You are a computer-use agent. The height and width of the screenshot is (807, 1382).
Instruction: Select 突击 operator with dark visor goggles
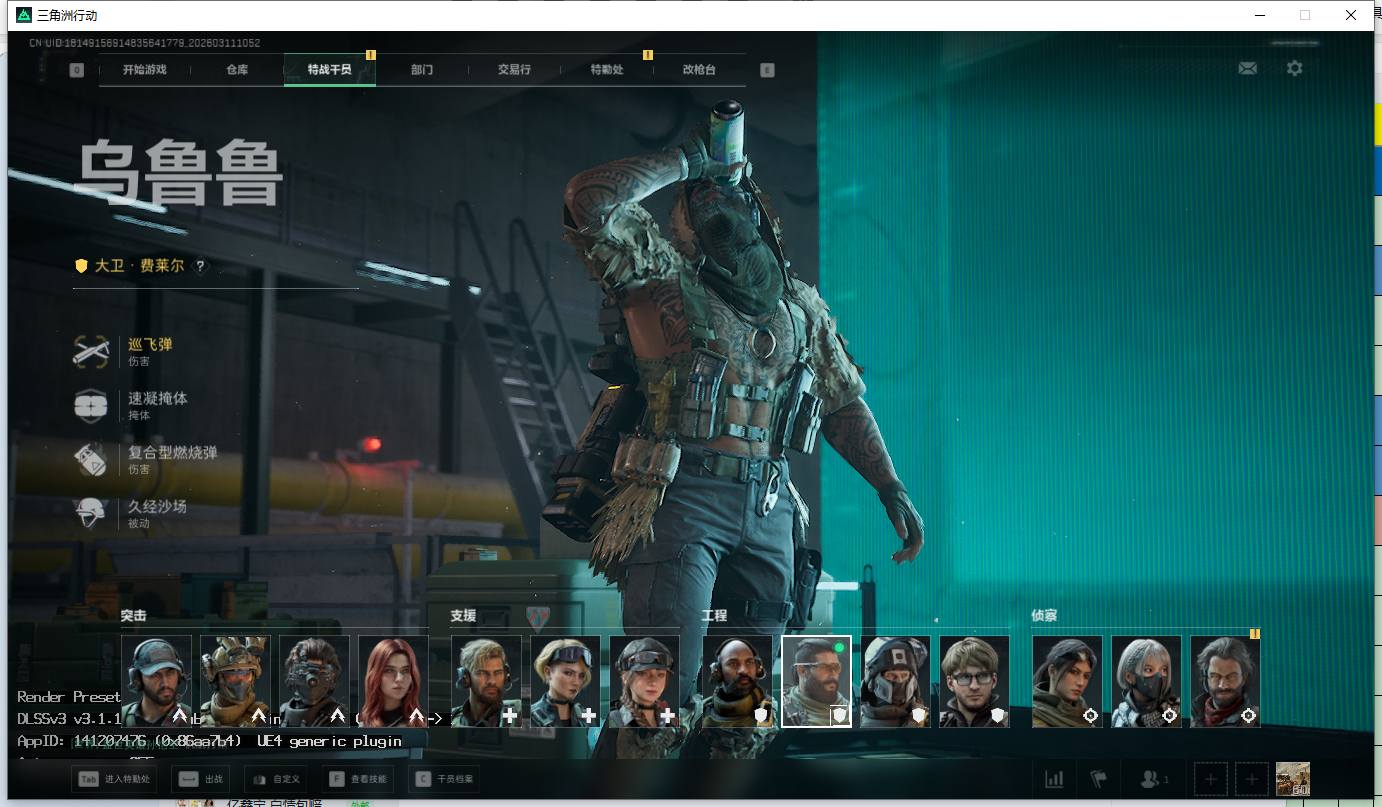point(314,681)
